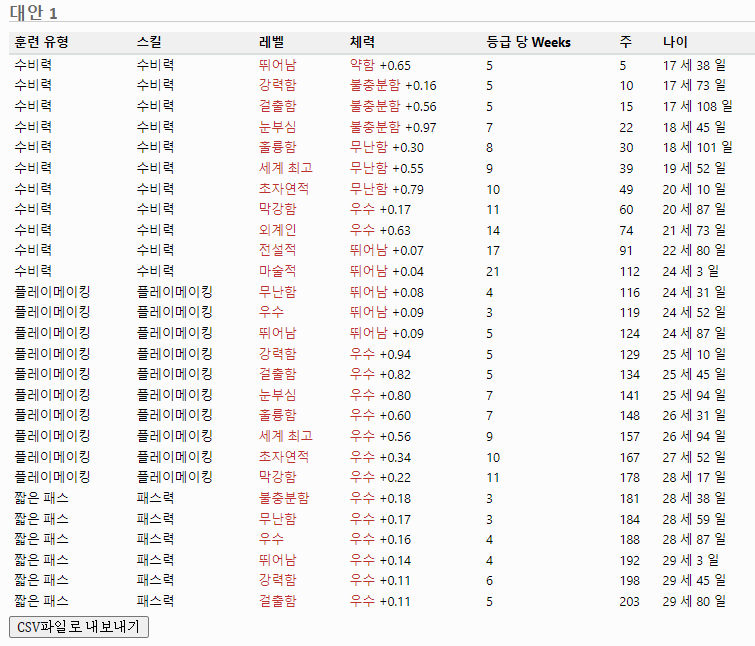
Task: Select the 뛰어남 +0.08 stamina cell
Action: [x=387, y=292]
